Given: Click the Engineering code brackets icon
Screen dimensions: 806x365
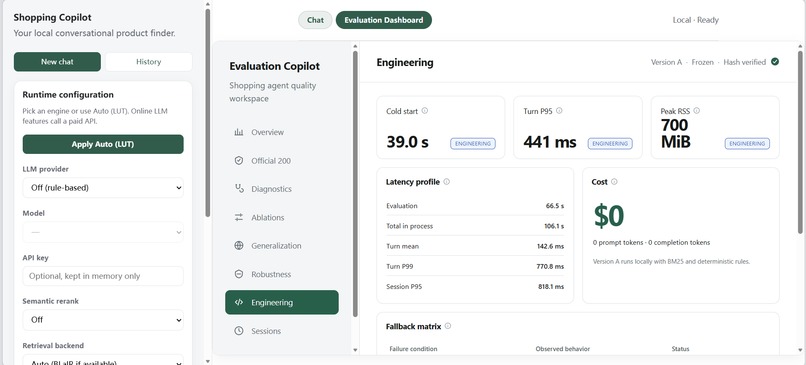Looking at the screenshot, I should (x=239, y=302).
